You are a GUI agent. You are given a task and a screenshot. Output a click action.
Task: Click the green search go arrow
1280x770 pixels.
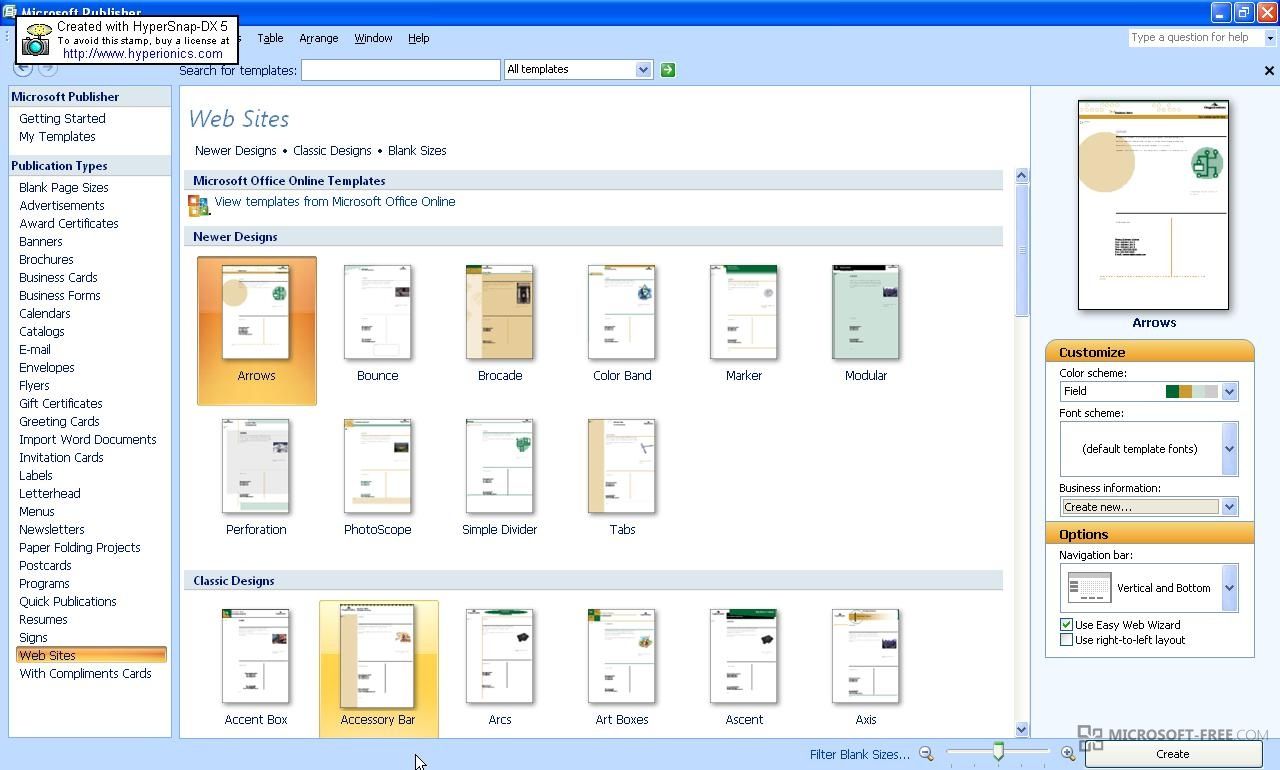pyautogui.click(x=667, y=69)
